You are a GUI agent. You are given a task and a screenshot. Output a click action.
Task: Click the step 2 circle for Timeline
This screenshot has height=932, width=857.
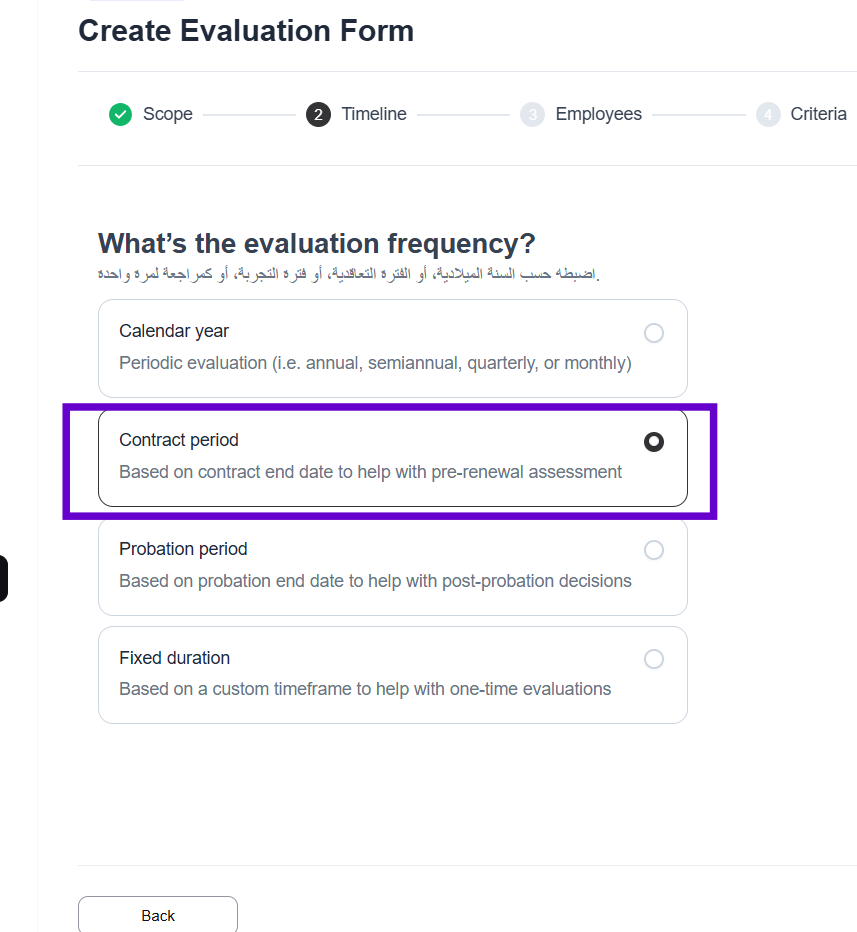pos(318,115)
